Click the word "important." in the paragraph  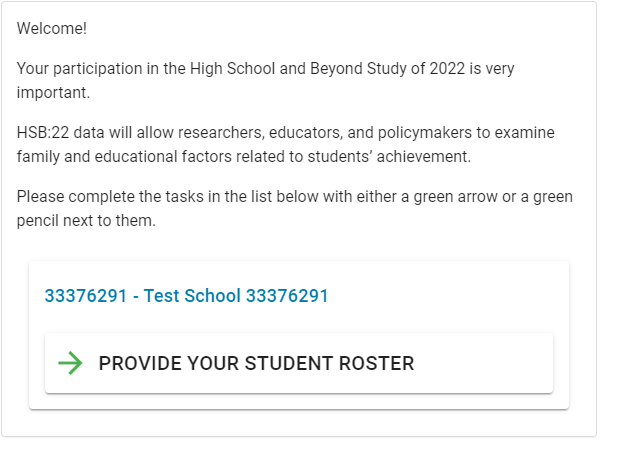click(x=53, y=93)
